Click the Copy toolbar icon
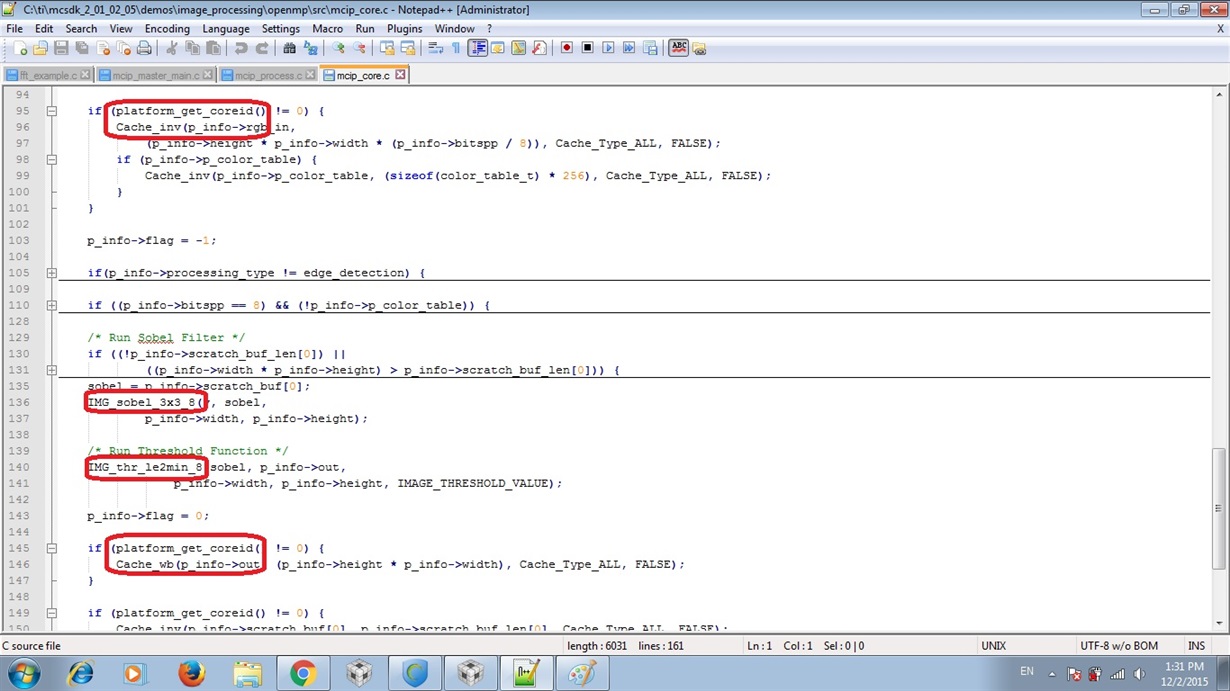The image size is (1230, 691). (x=192, y=48)
